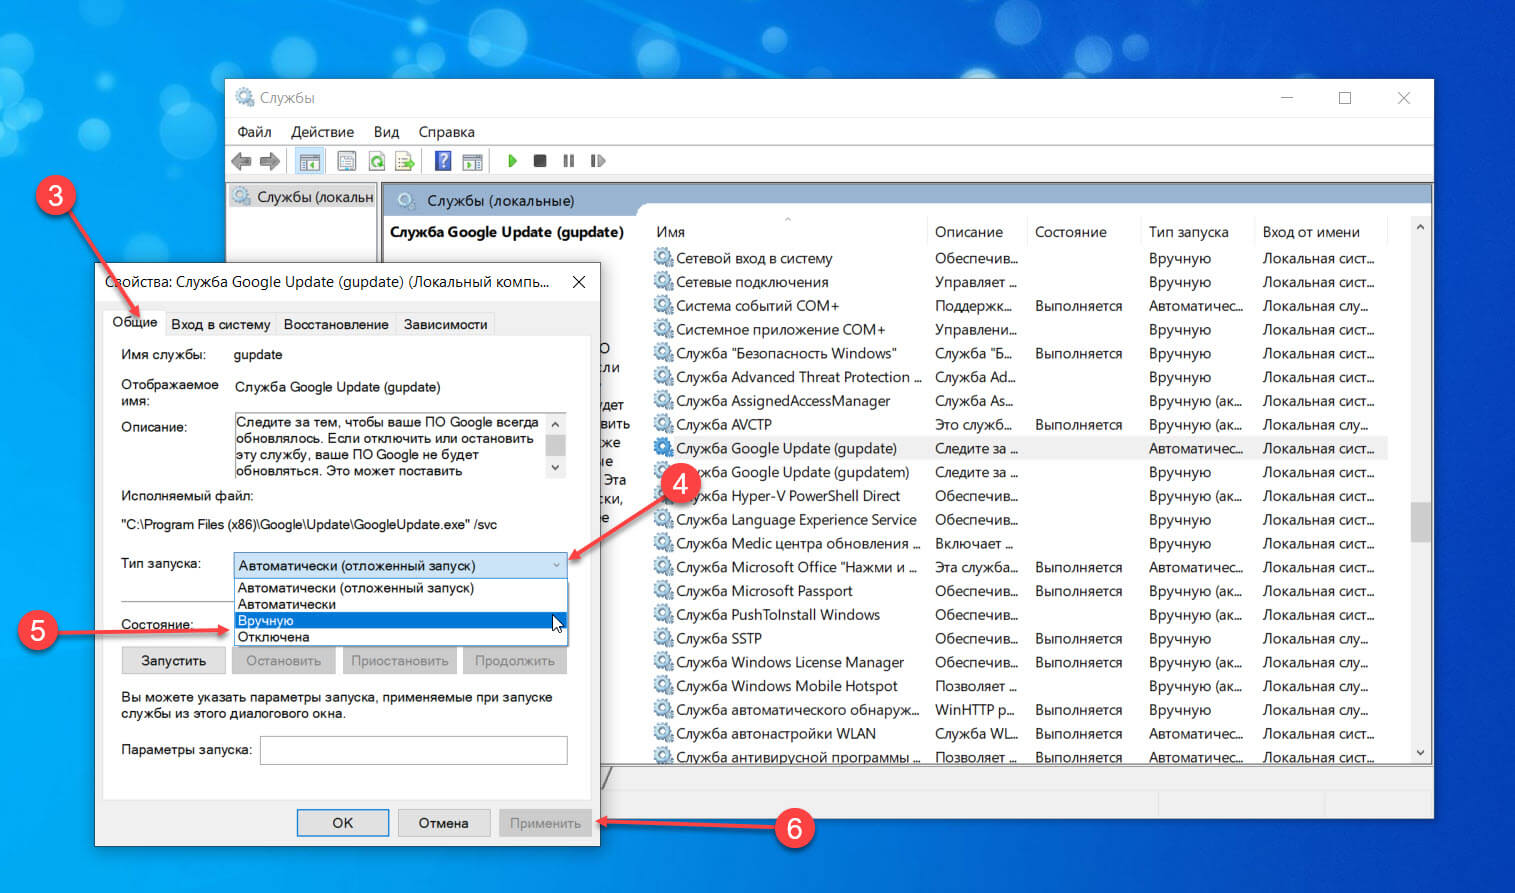Click the services list scroll-down arrow
This screenshot has height=893, width=1515.
pyautogui.click(x=1420, y=753)
